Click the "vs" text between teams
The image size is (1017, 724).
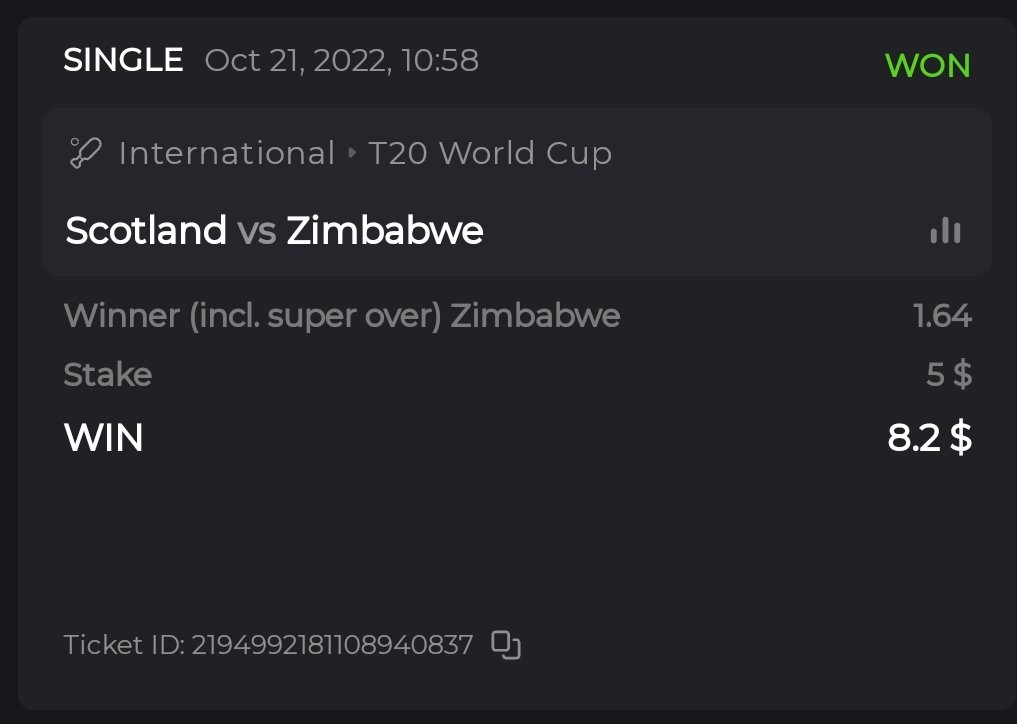point(256,232)
